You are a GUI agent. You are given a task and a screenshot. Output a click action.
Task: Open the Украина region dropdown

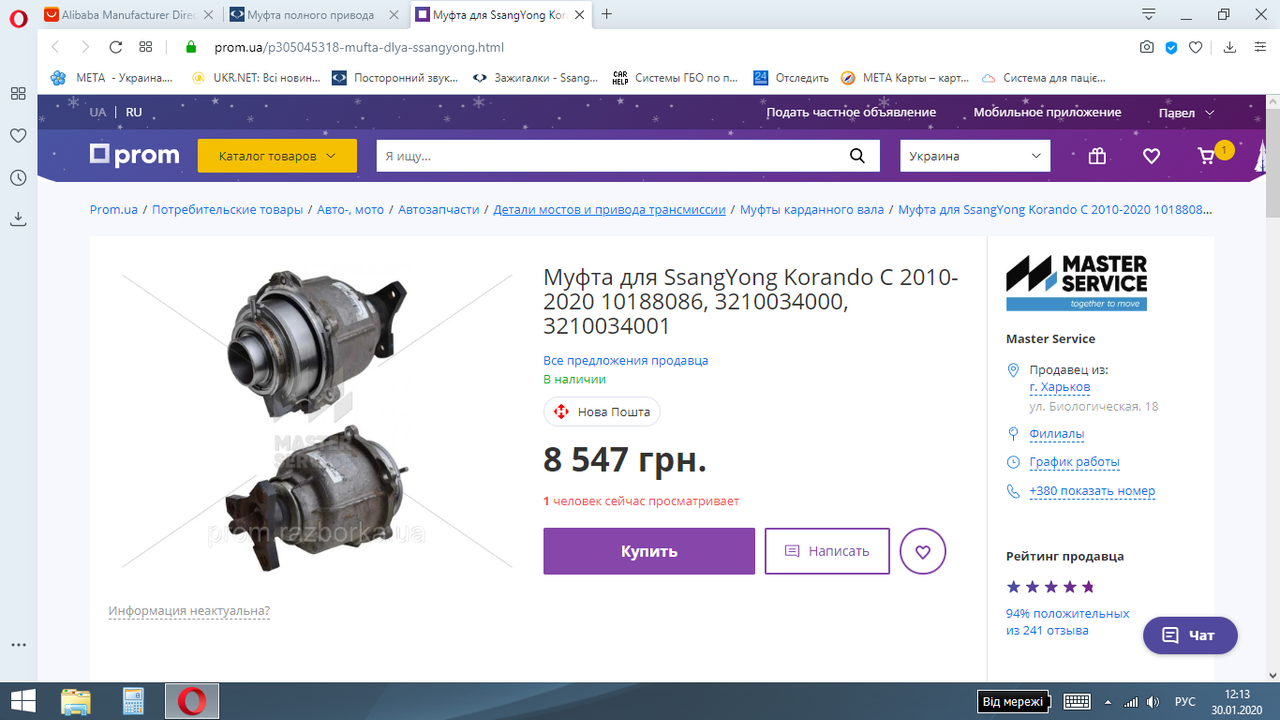pos(975,156)
